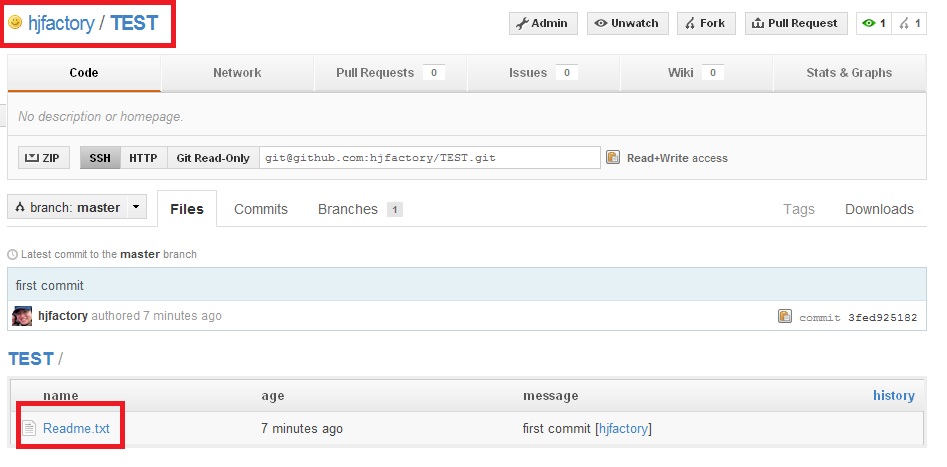The width and height of the screenshot is (947, 467).
Task: Select the SSH clone URL option
Action: 100,158
